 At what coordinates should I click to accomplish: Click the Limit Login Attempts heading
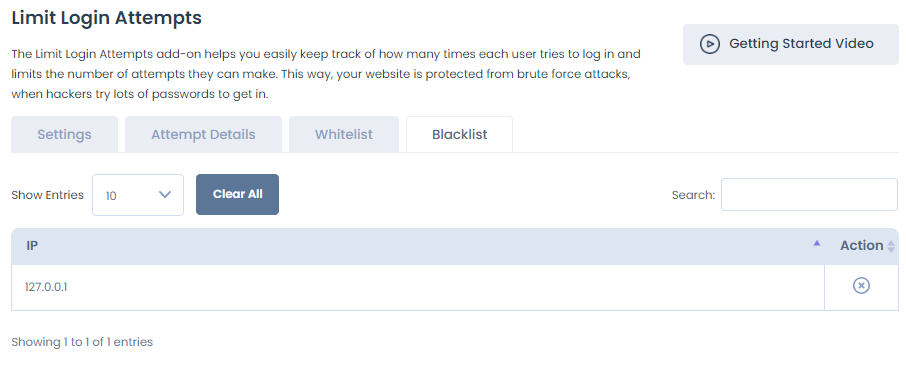(x=106, y=18)
